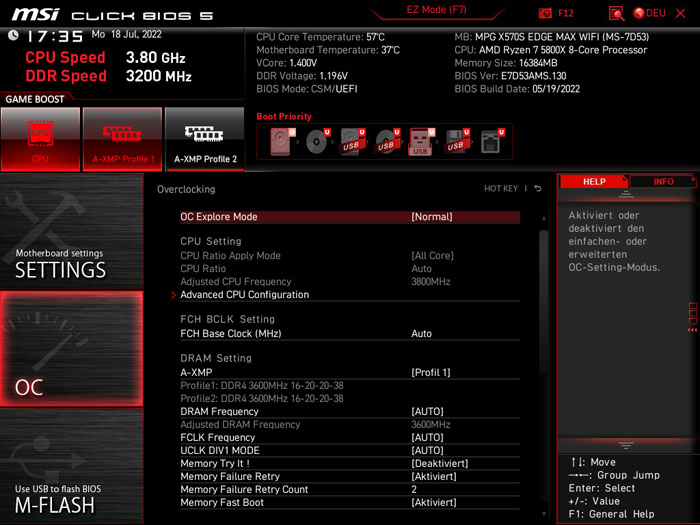This screenshot has width=700, height=525.
Task: Select the hard disk boot priority icon
Action: tap(282, 142)
